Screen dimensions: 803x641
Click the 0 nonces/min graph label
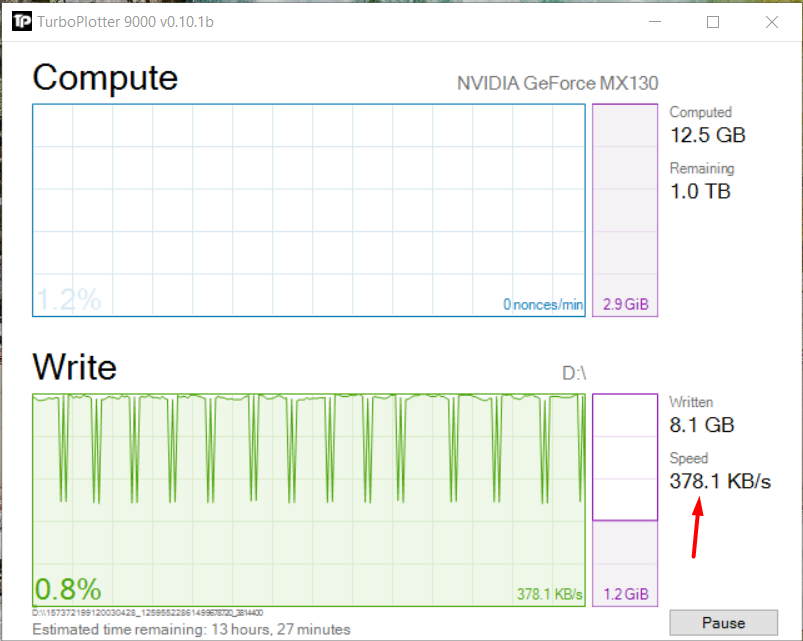(x=543, y=305)
